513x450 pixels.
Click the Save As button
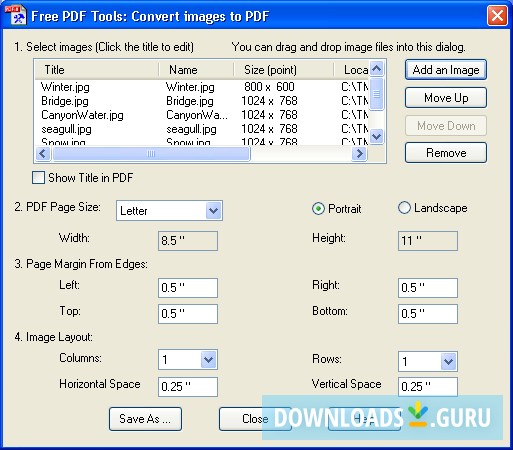coord(145,419)
